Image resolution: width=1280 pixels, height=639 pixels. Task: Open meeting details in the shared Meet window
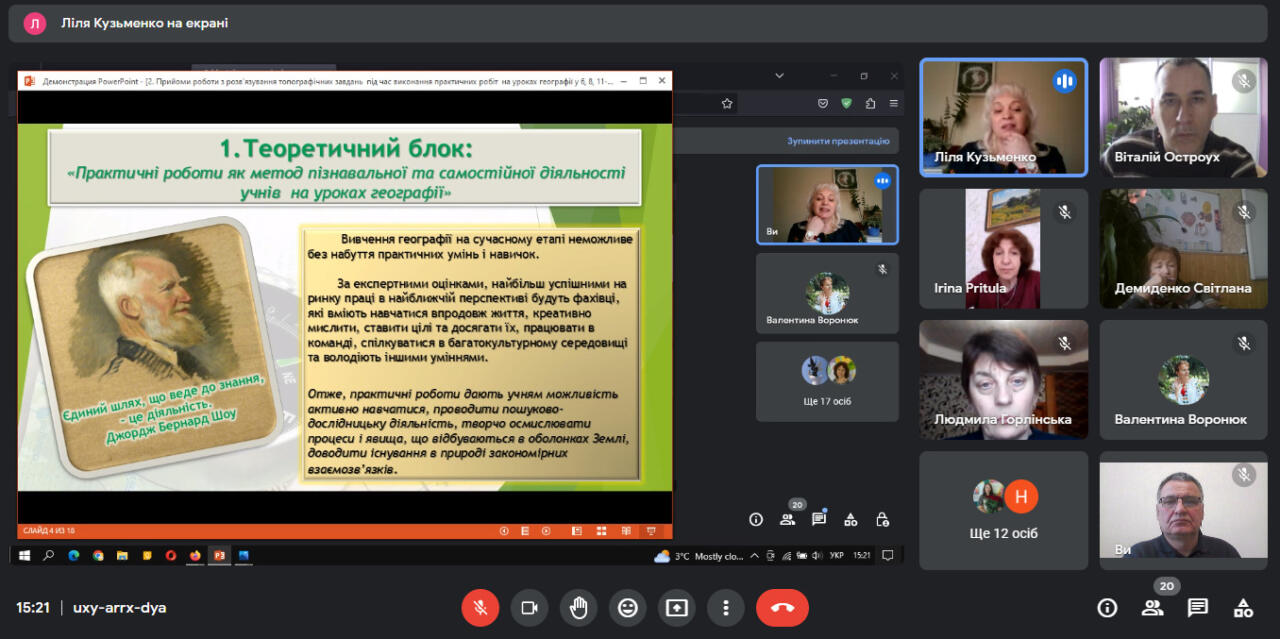click(x=756, y=519)
